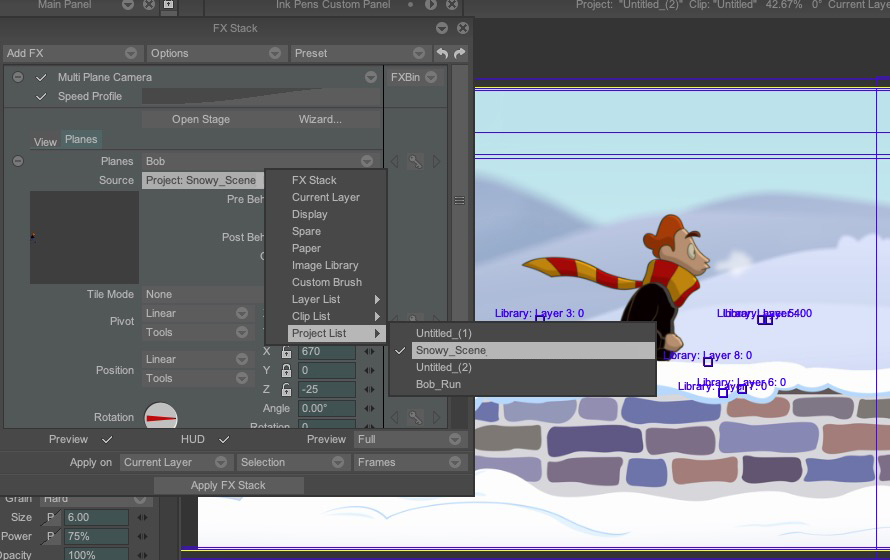
Task: Click the mini-slider arrows beside Z value
Action: click(370, 390)
